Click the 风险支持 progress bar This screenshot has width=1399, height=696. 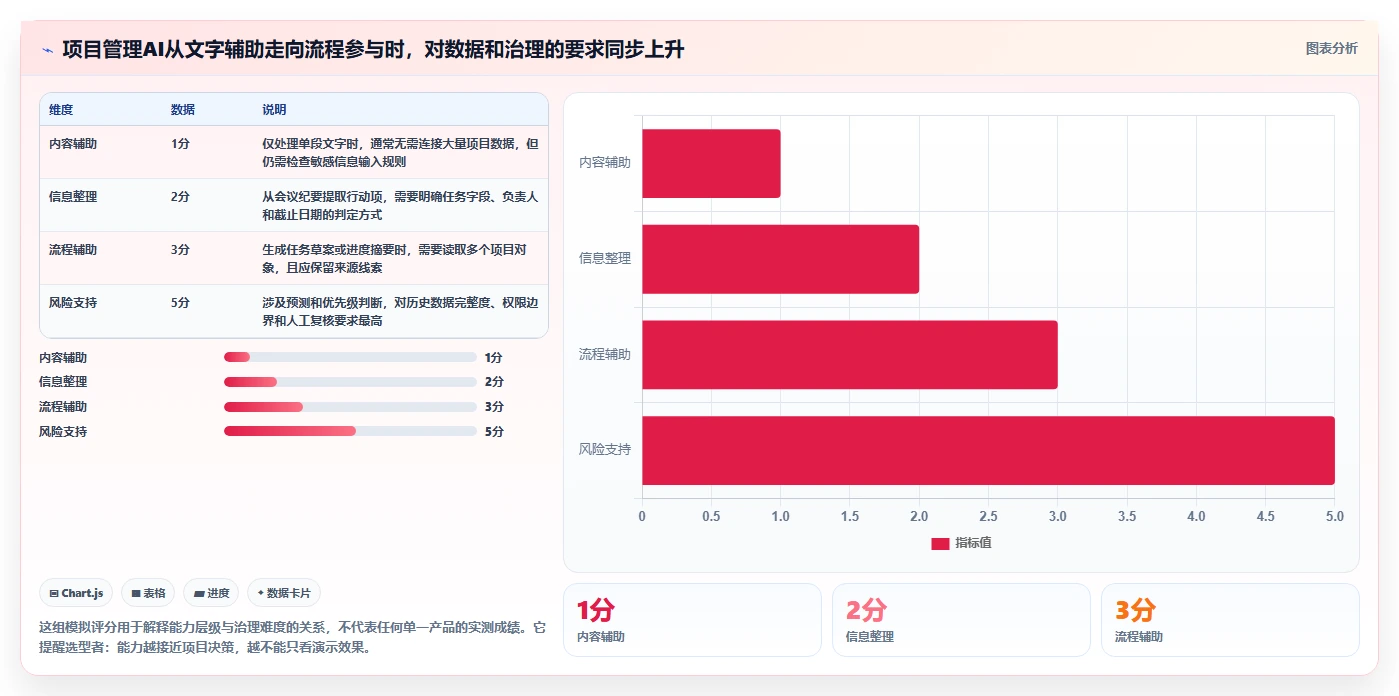(x=350, y=431)
